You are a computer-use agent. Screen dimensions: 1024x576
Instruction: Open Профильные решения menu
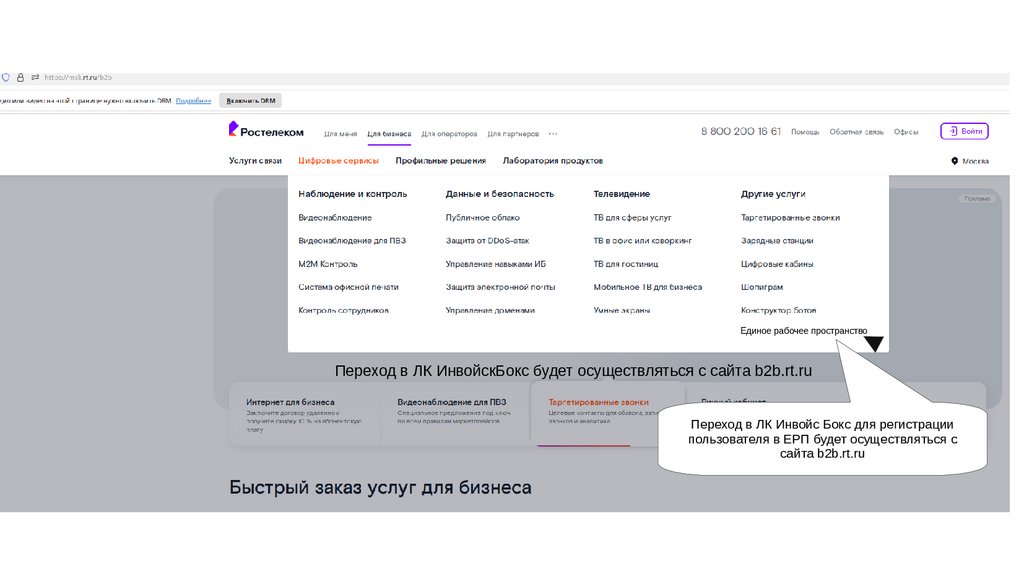point(441,161)
